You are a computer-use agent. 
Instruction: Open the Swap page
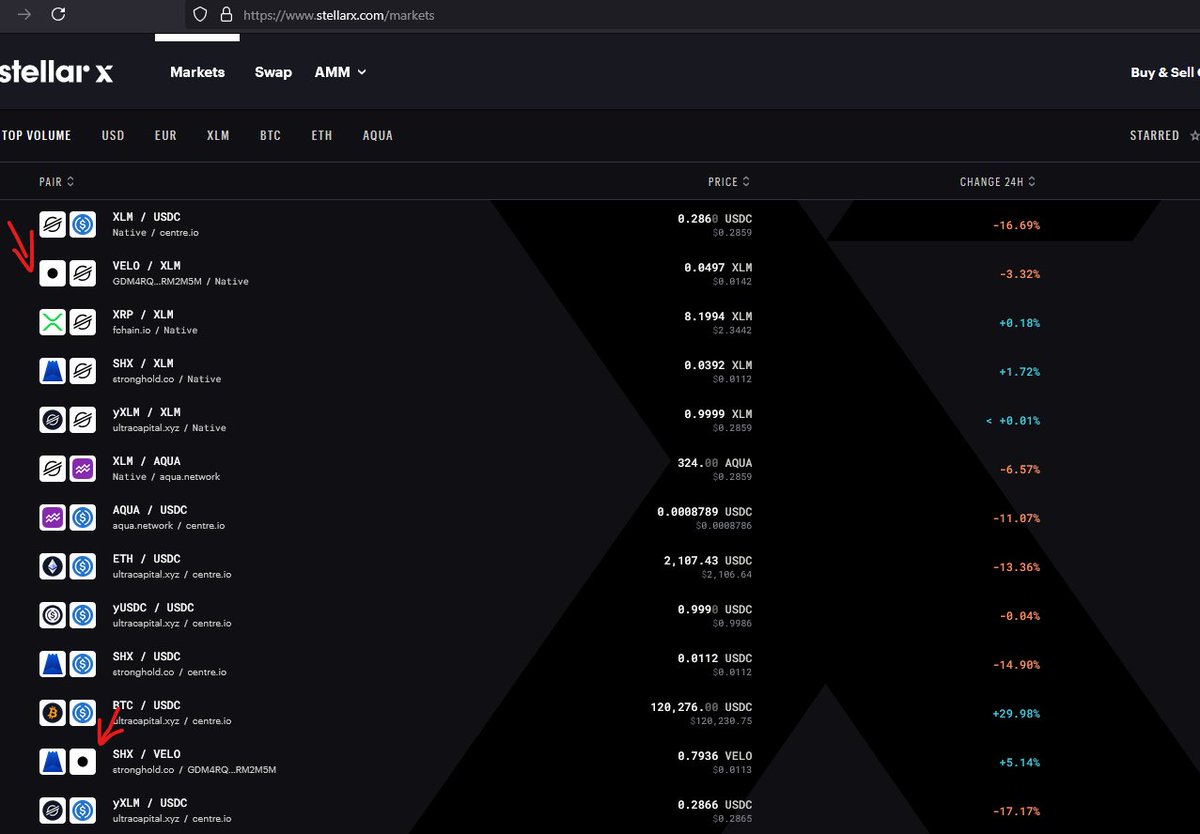tap(273, 72)
